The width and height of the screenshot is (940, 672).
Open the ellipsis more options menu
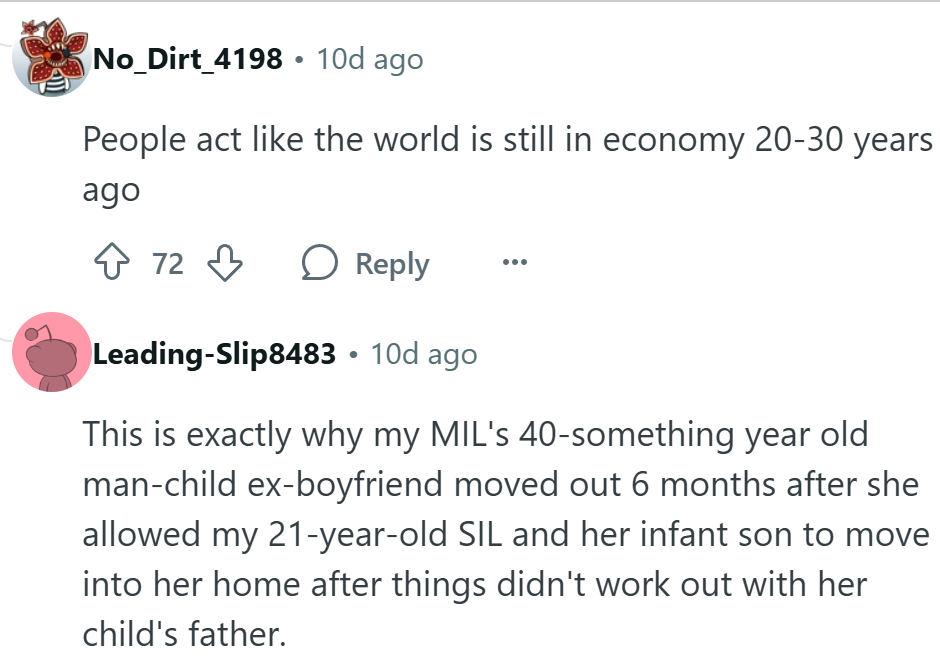point(514,264)
